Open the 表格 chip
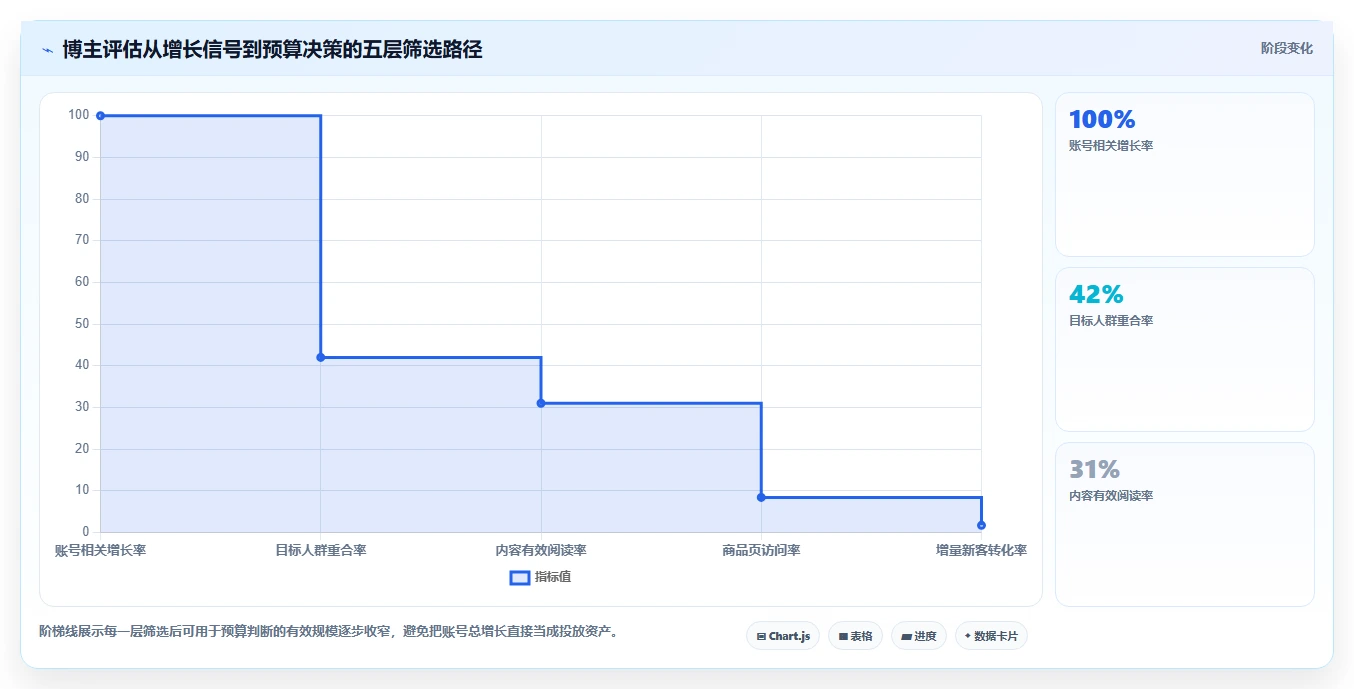 coord(855,636)
